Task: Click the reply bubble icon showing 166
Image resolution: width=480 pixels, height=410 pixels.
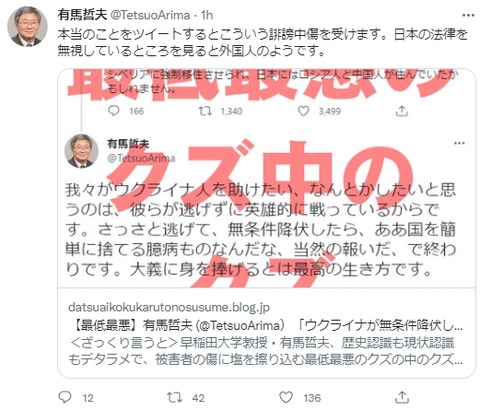Action: click(114, 111)
